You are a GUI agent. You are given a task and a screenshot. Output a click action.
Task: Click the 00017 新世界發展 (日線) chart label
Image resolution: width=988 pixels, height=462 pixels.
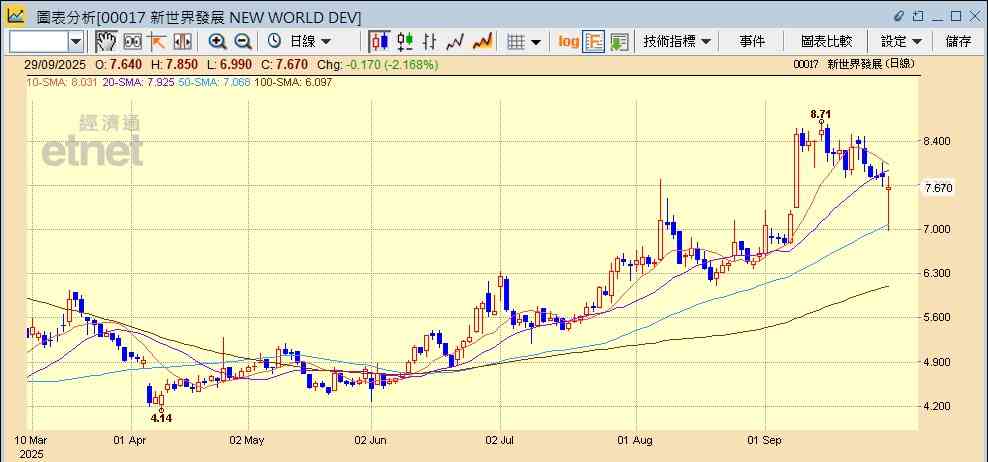[854, 64]
